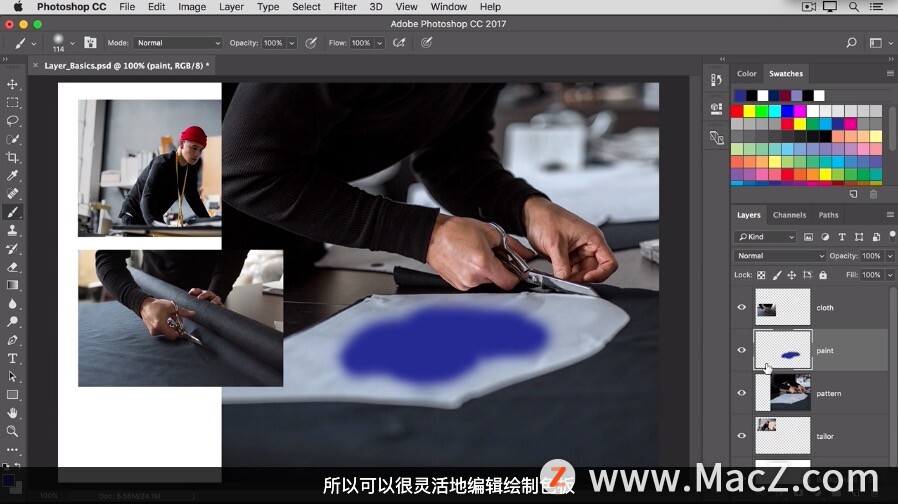Switch to the Paths tab

pyautogui.click(x=828, y=215)
